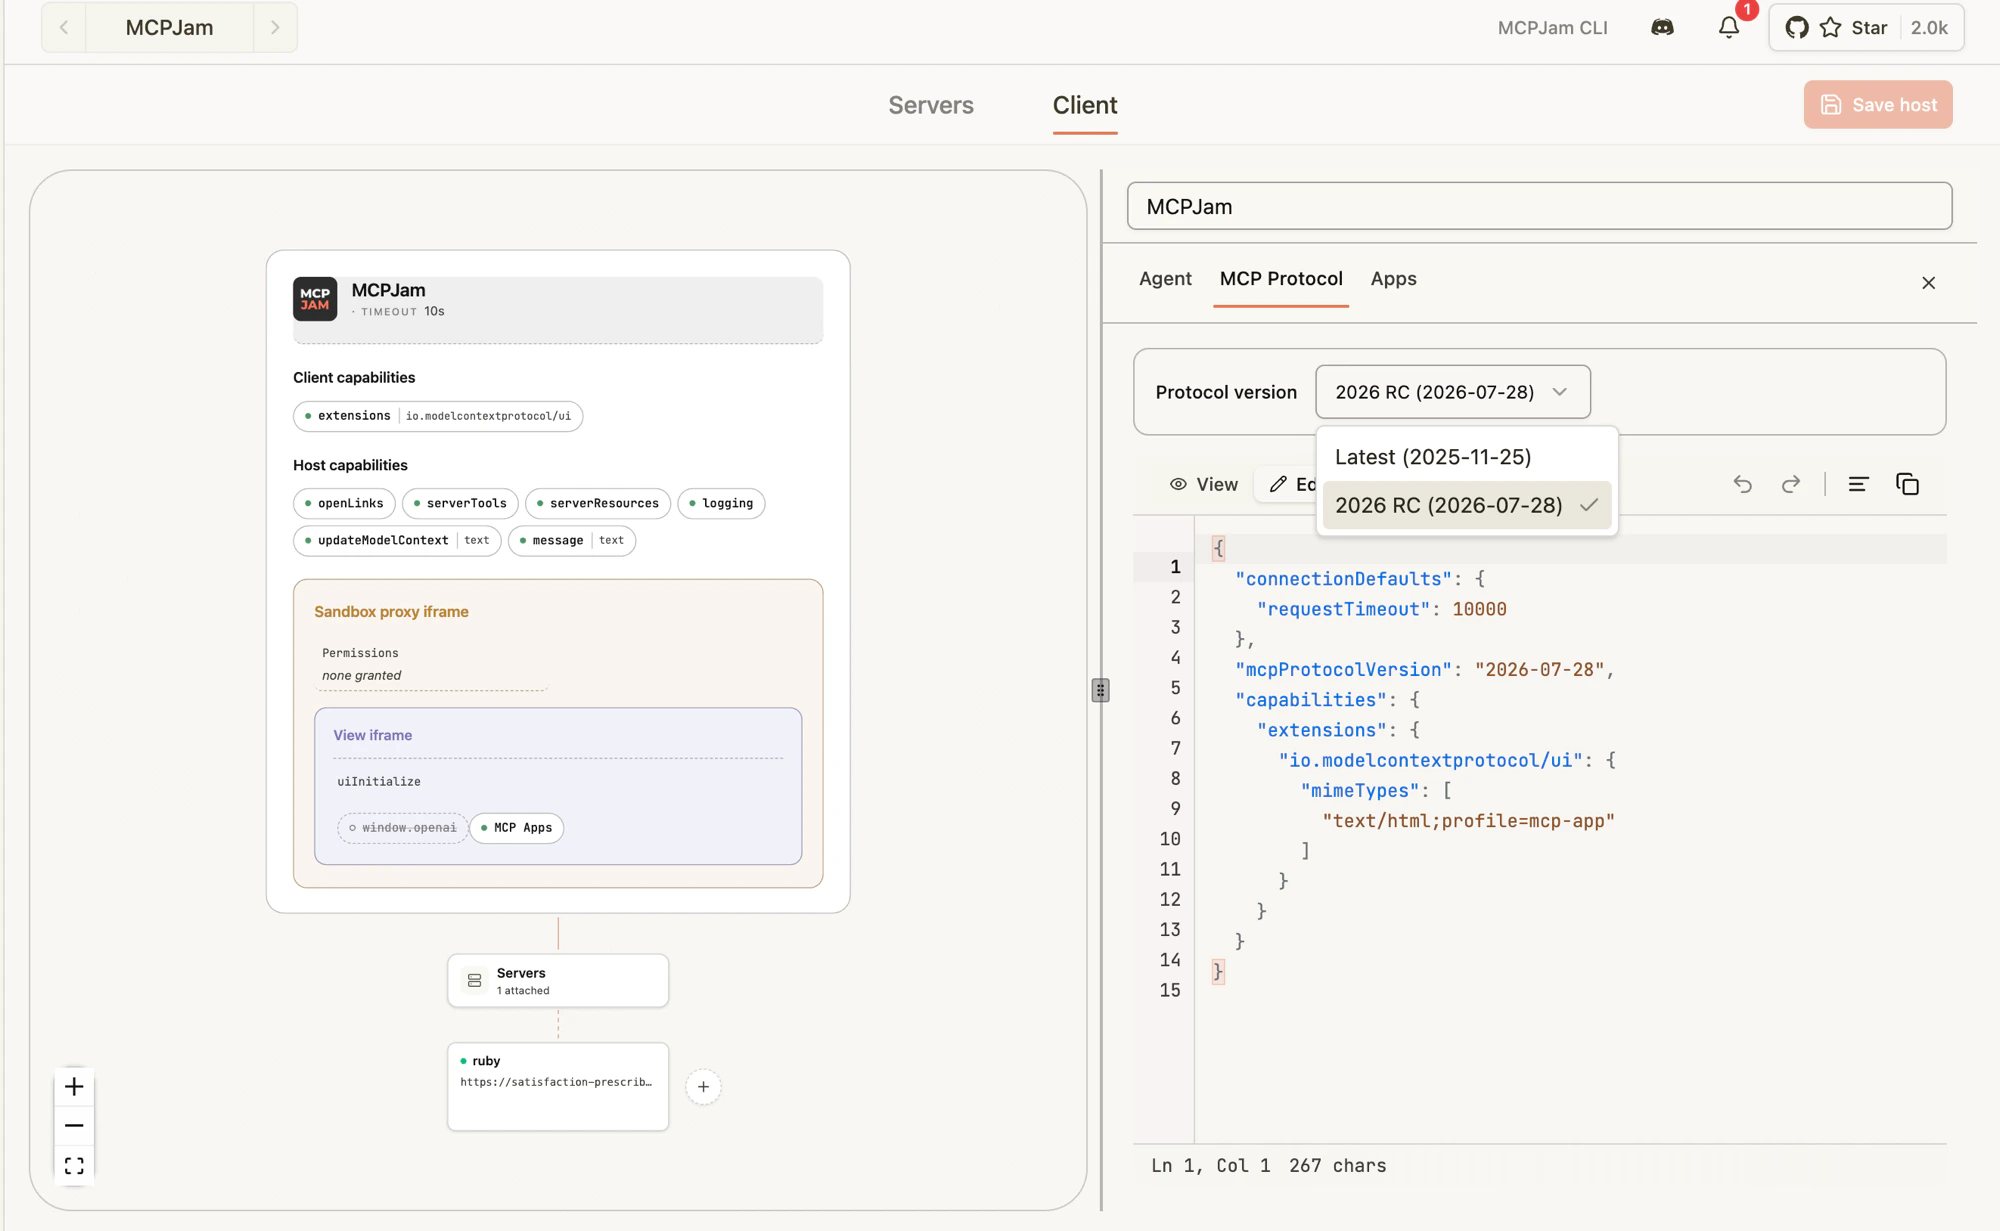Select Latest (2025-11-25) option
2000x1231 pixels.
[x=1466, y=457]
